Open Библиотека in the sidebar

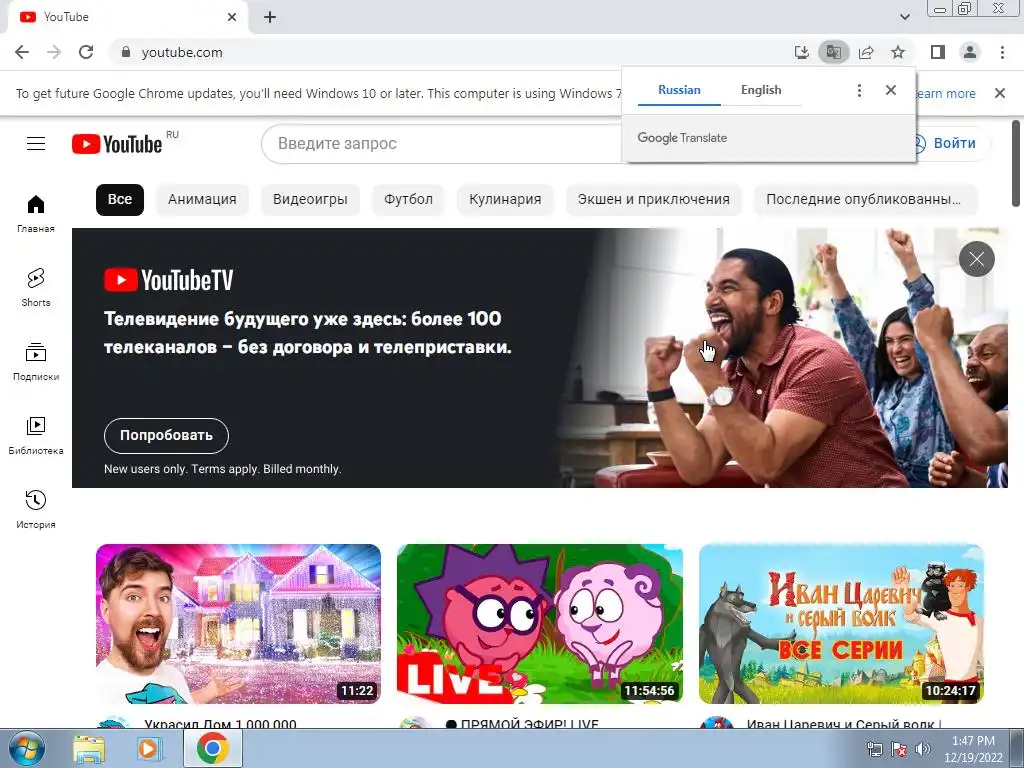36,436
